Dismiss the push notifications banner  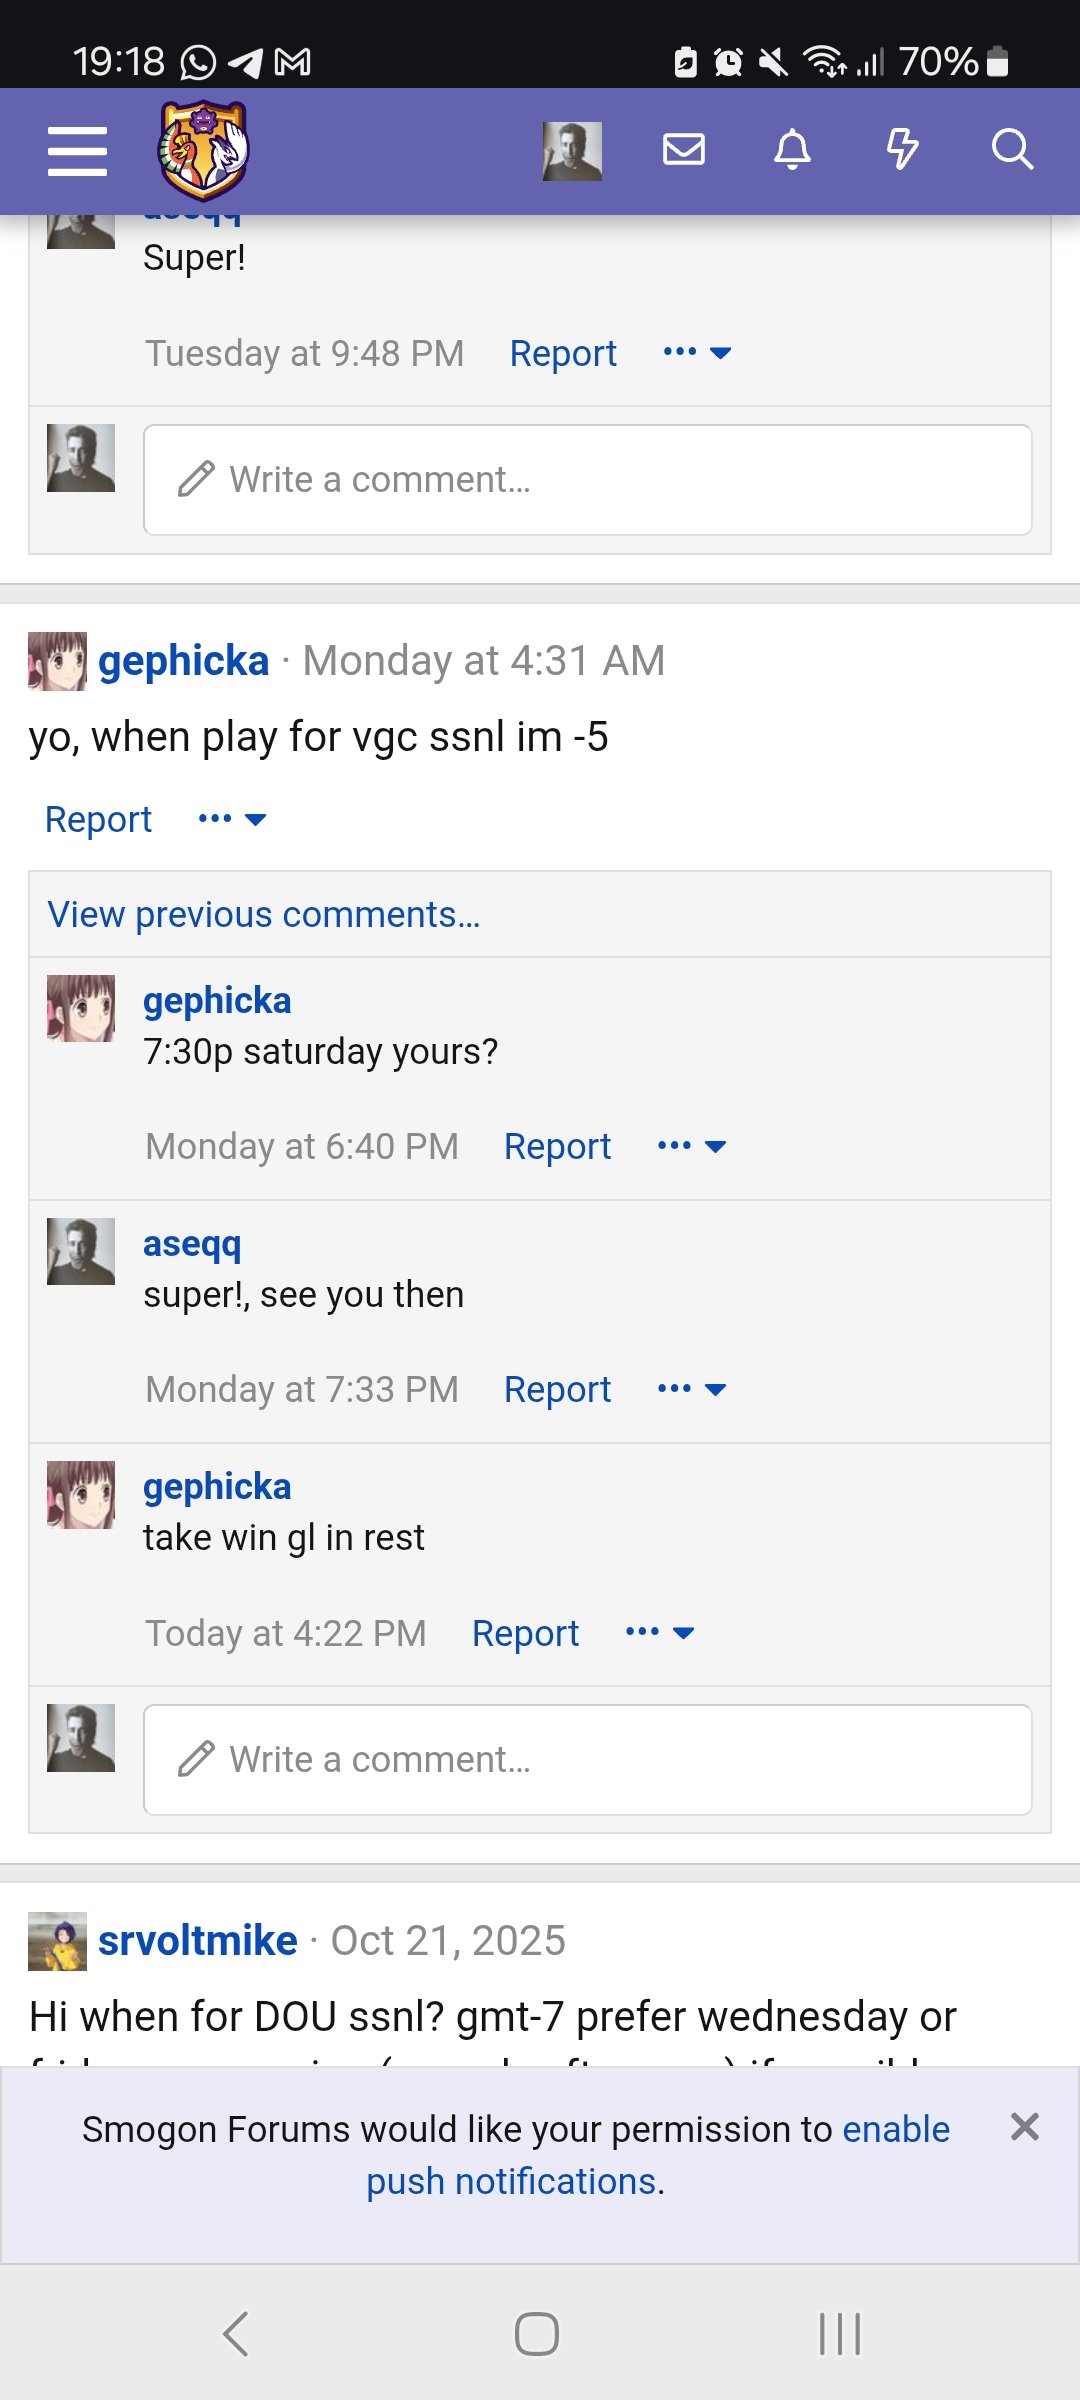point(1024,2127)
